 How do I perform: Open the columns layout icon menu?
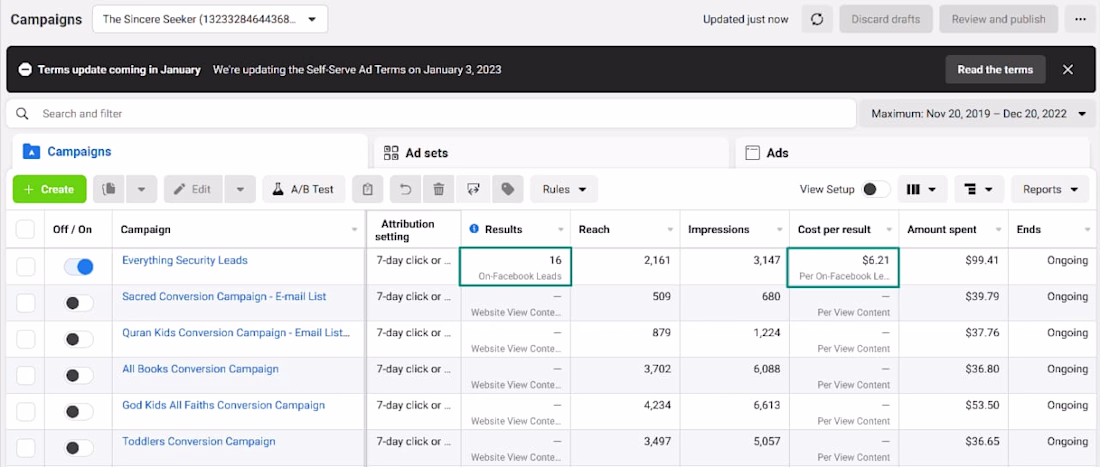click(922, 189)
